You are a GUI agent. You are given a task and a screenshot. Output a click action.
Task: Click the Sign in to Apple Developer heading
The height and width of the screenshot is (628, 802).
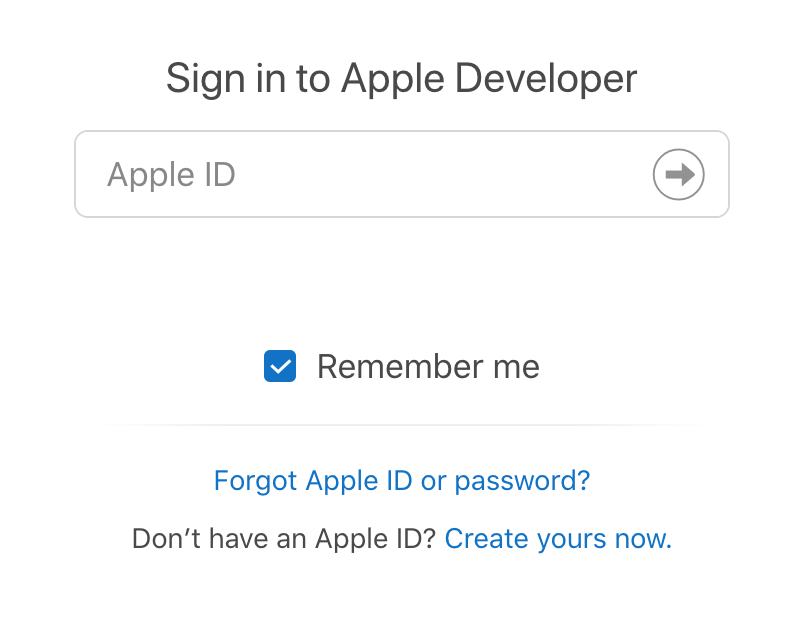coord(402,78)
